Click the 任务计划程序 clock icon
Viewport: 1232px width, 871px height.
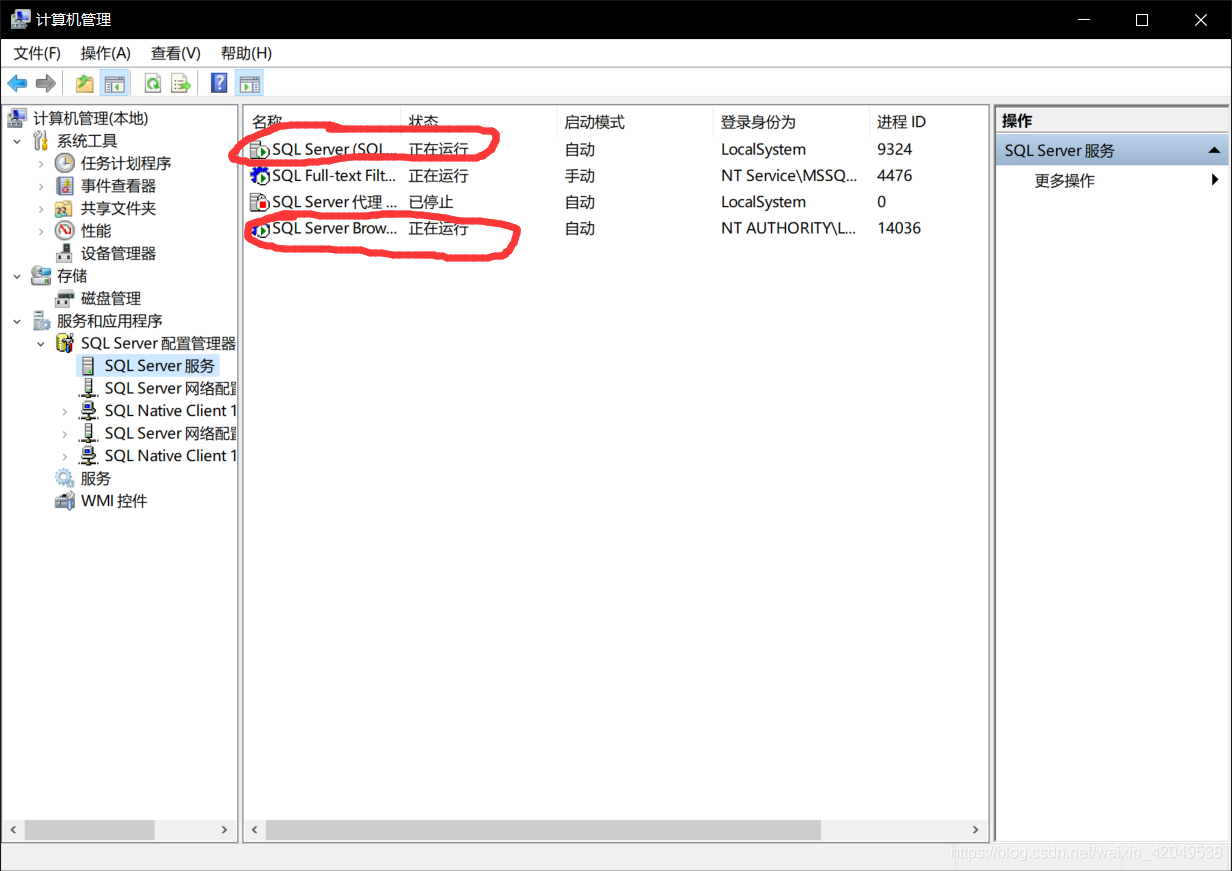[x=64, y=163]
